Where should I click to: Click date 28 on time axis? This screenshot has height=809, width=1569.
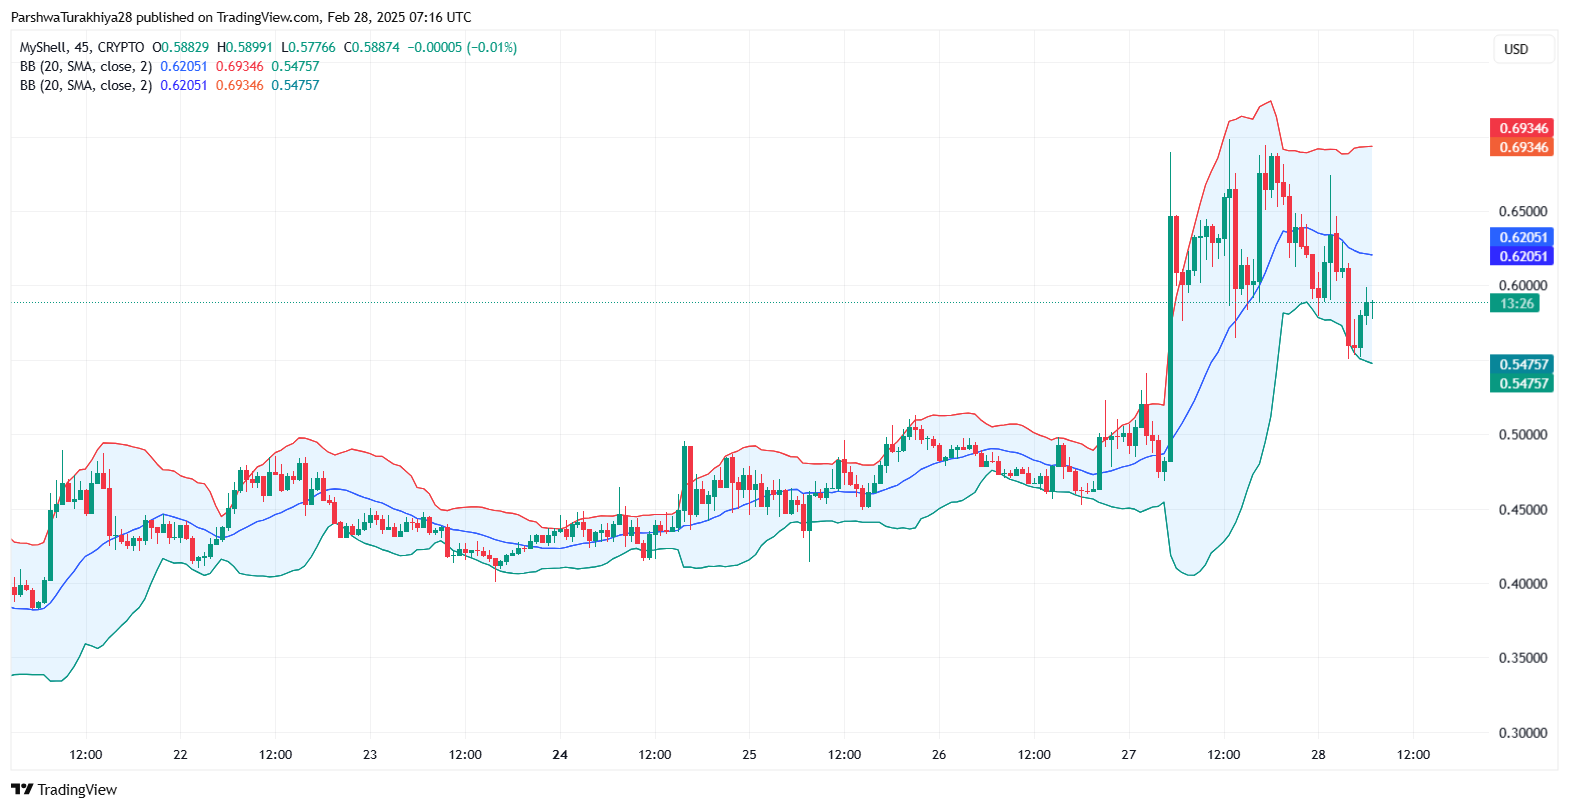1318,754
